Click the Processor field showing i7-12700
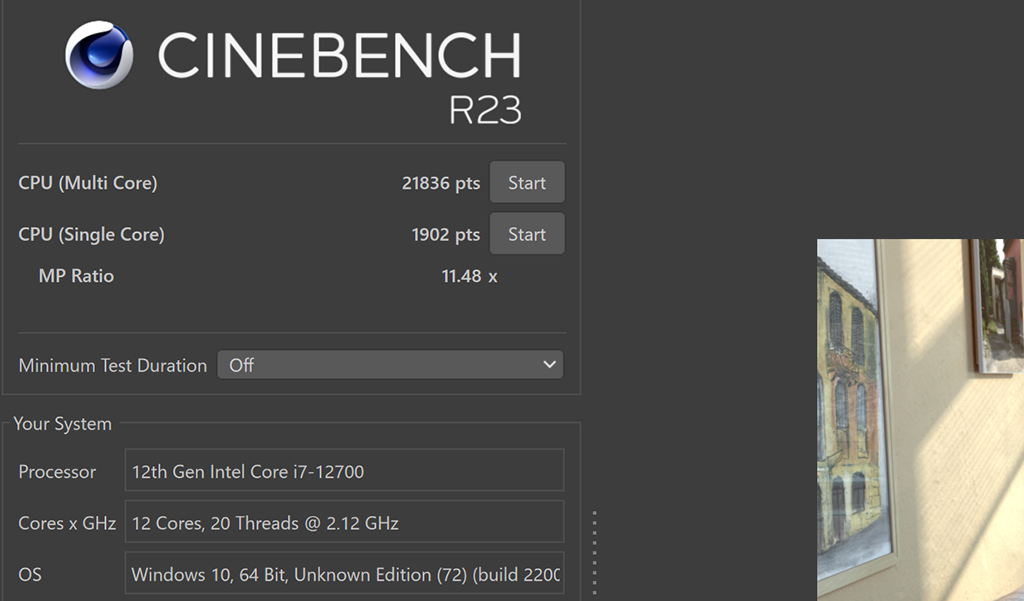 point(344,470)
